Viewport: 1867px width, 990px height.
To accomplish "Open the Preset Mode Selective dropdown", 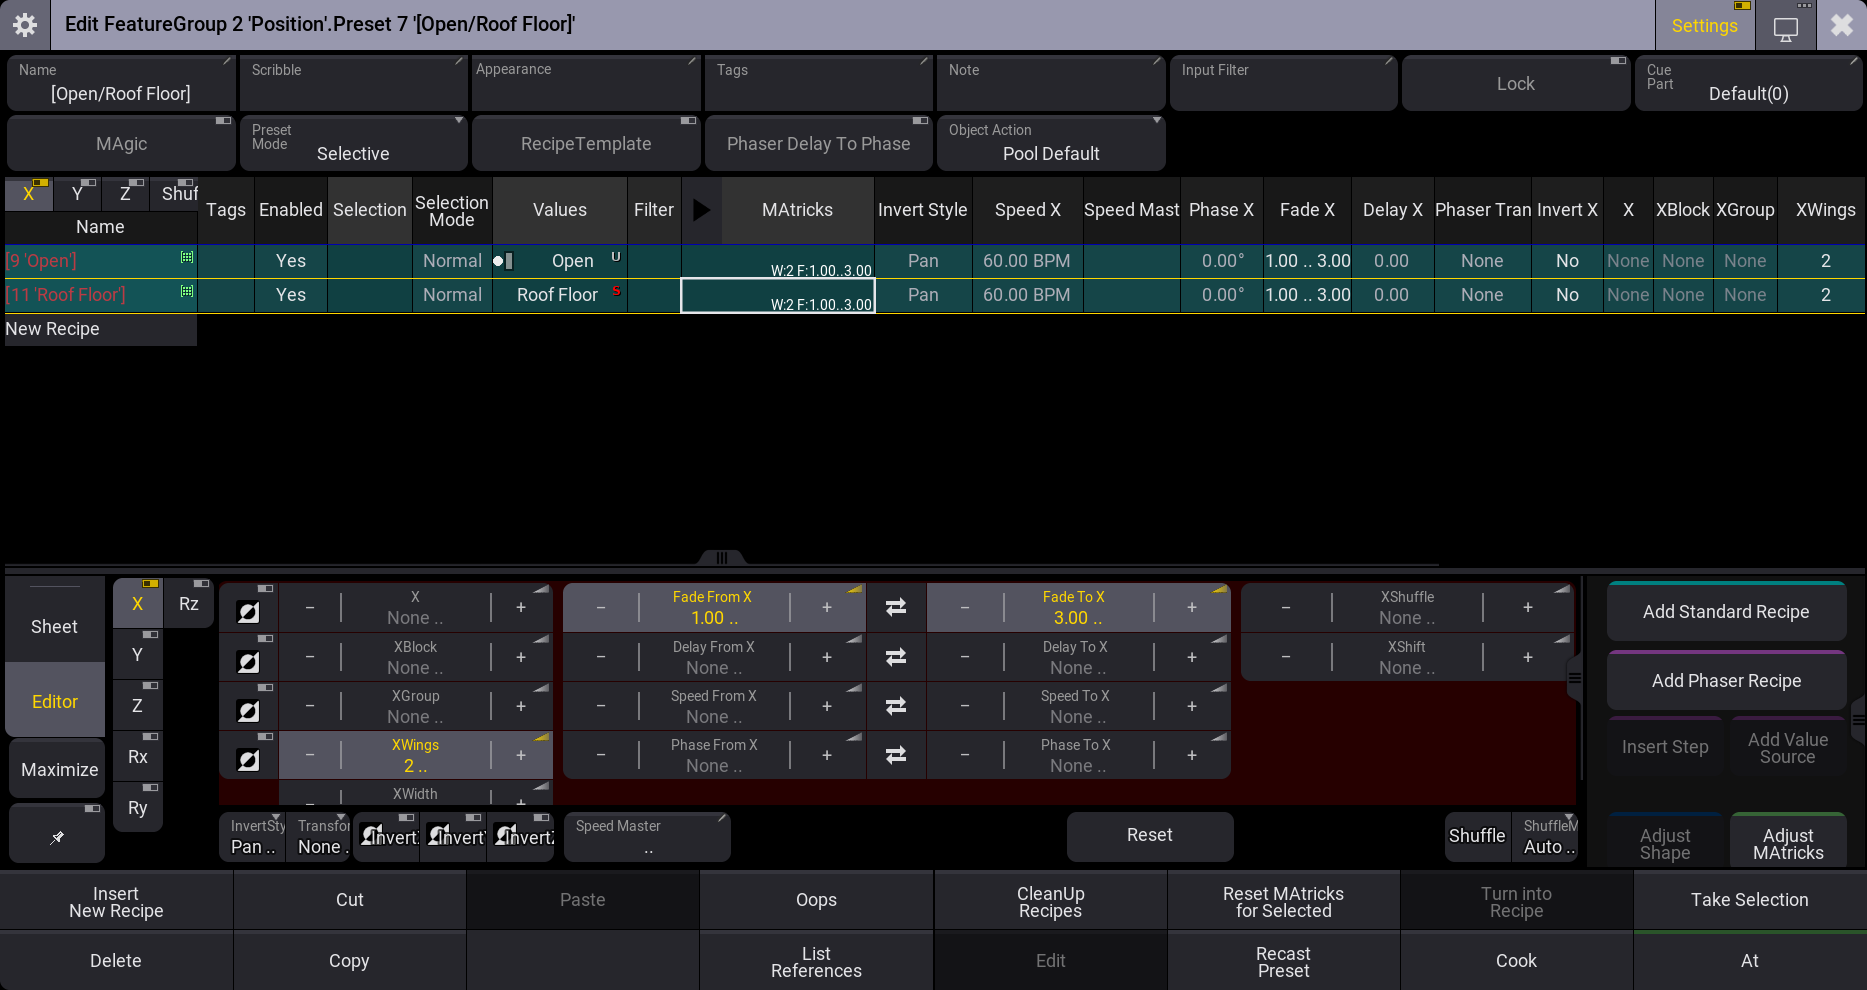I will (354, 144).
